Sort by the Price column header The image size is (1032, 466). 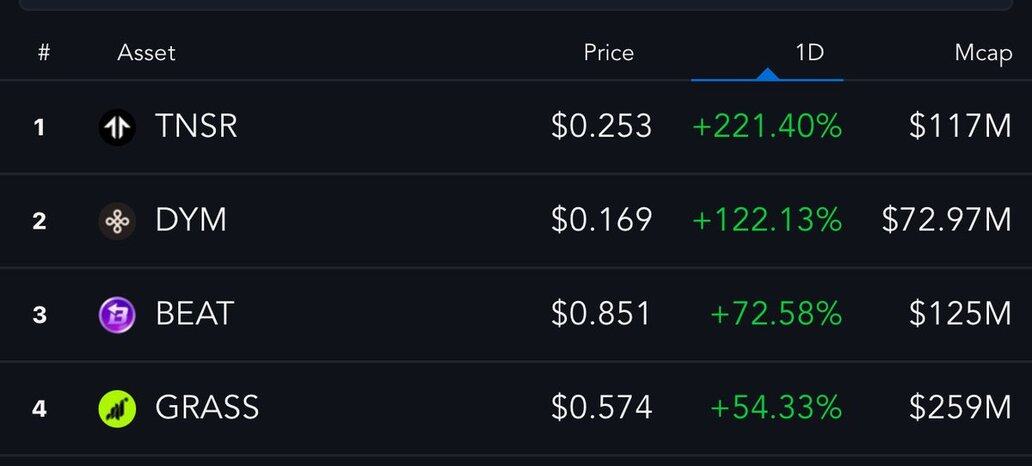click(608, 53)
